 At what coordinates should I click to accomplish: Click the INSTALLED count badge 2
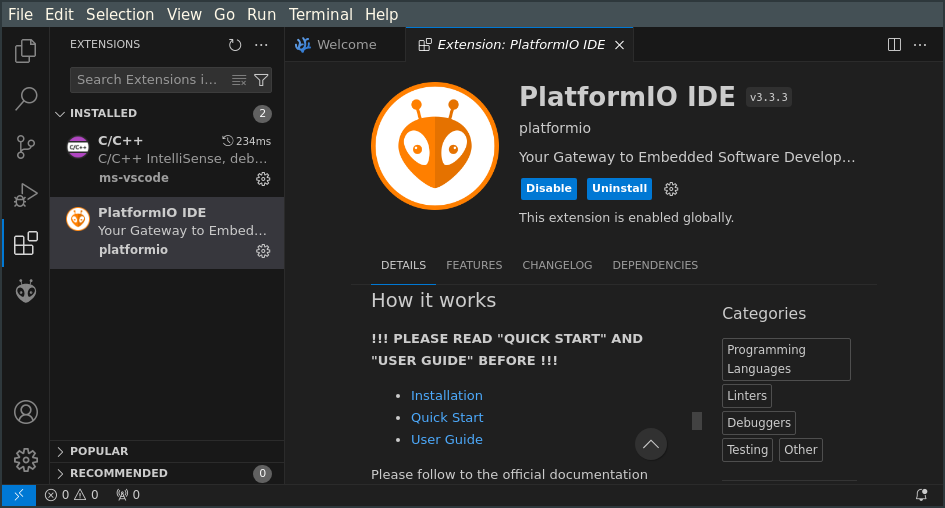262,113
